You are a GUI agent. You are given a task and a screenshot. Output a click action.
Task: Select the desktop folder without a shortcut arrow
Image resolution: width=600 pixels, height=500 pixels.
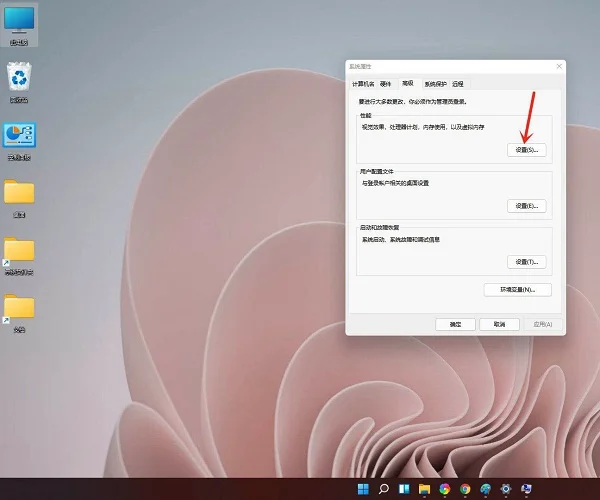point(19,198)
